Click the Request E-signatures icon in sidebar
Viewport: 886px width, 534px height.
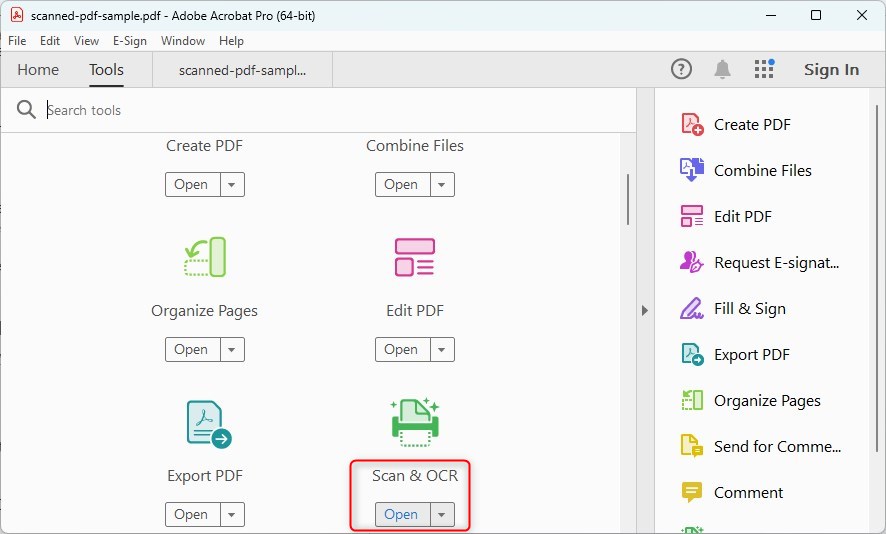click(692, 262)
